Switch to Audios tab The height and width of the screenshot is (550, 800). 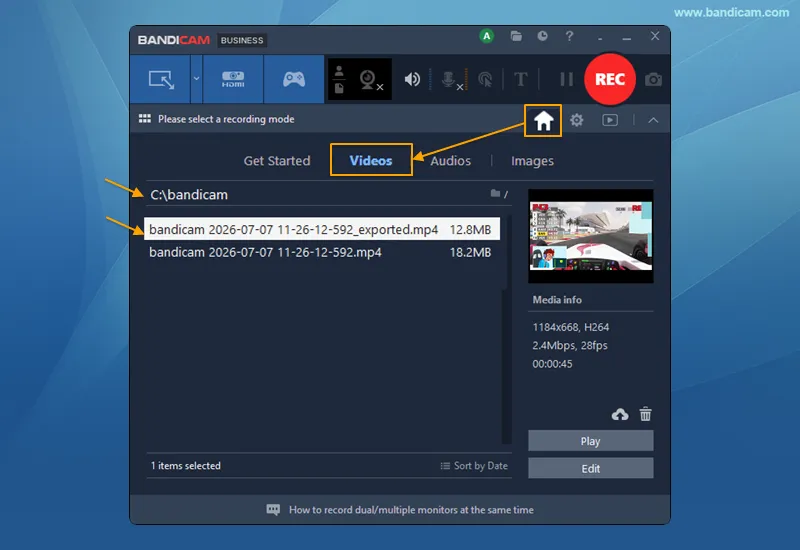(x=451, y=161)
